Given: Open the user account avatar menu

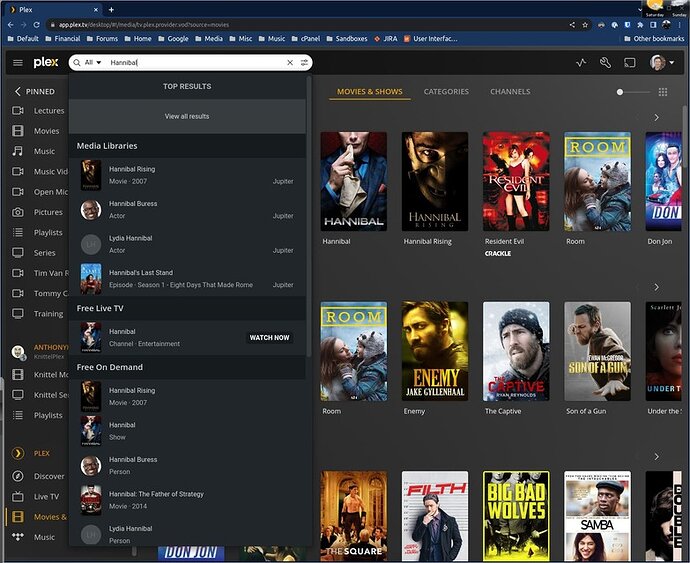Looking at the screenshot, I should tap(662, 63).
